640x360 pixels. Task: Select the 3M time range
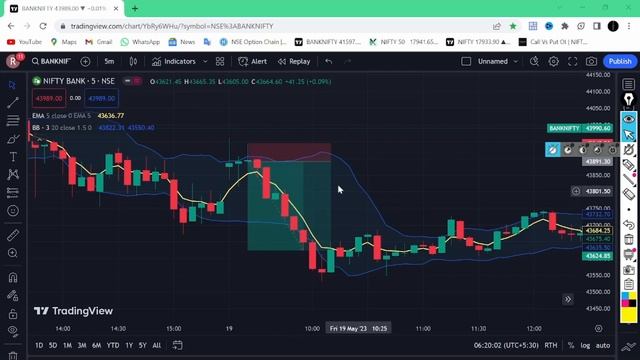pyautogui.click(x=82, y=345)
